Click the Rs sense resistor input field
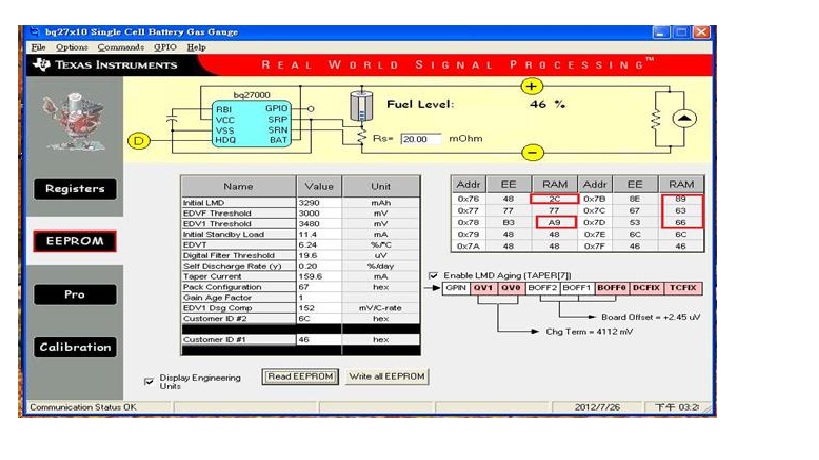The height and width of the screenshot is (460, 819). [420, 139]
